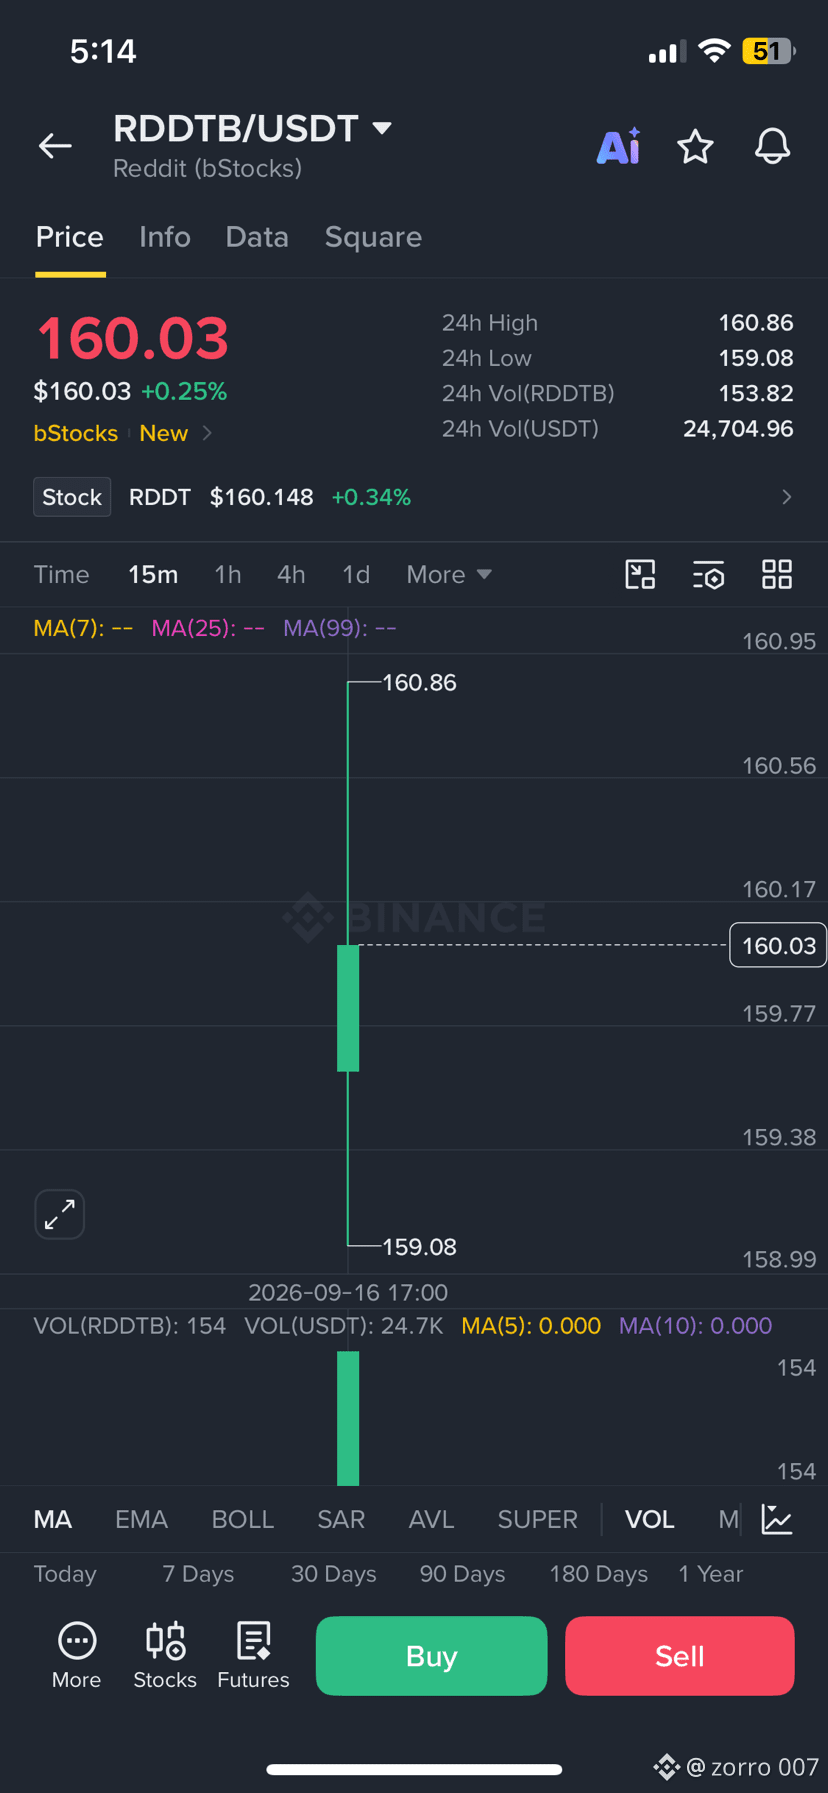Tap the back arrow icon
828x1793 pixels.
55,146
